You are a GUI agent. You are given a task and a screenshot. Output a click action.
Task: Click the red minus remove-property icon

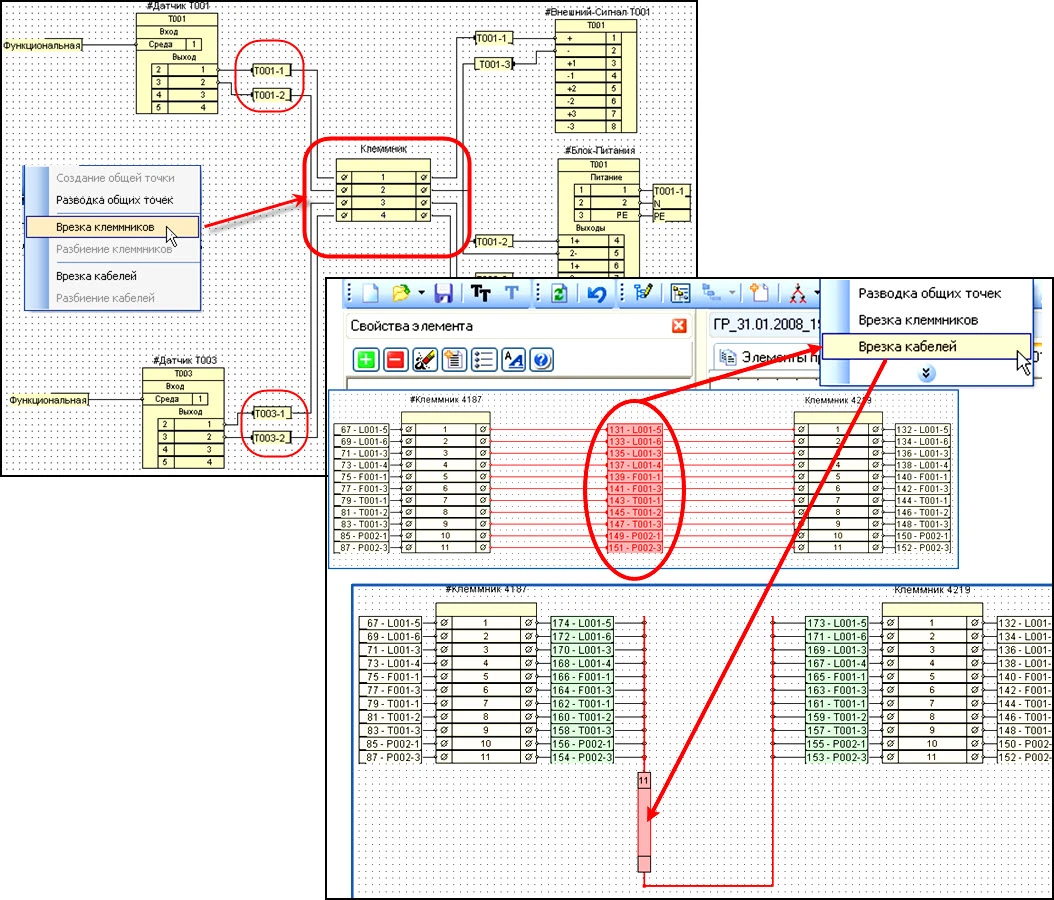point(394,360)
